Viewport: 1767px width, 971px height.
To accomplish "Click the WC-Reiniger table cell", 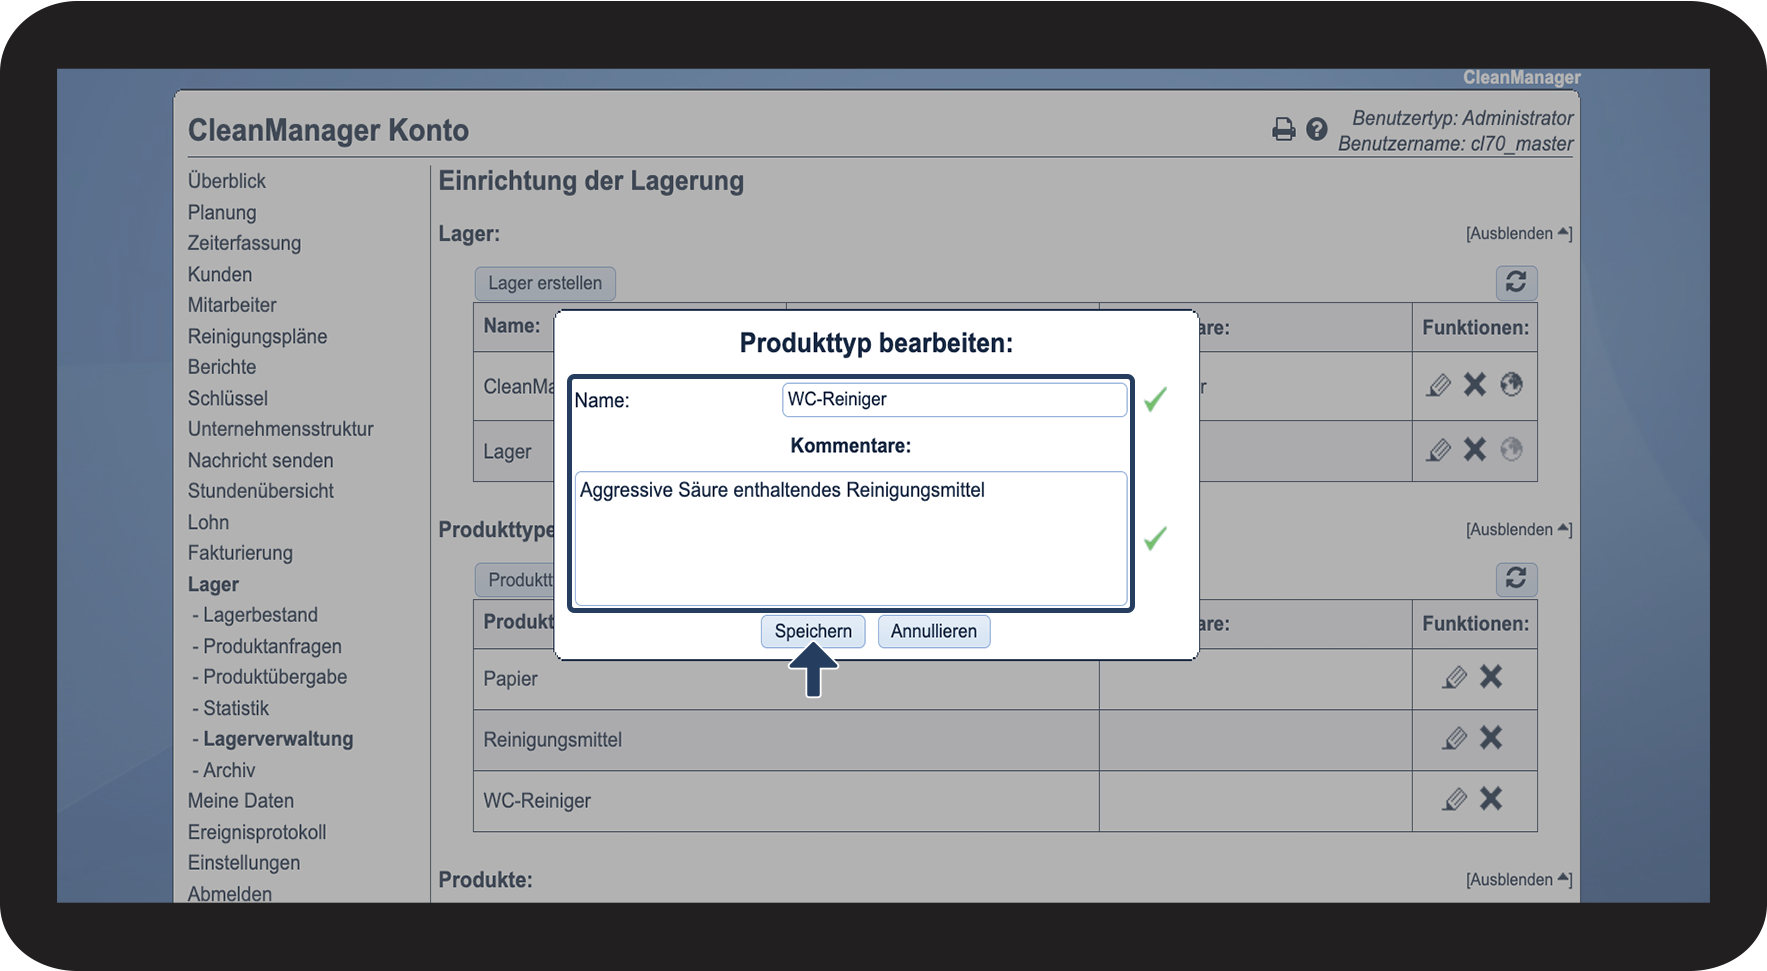I will coord(786,801).
